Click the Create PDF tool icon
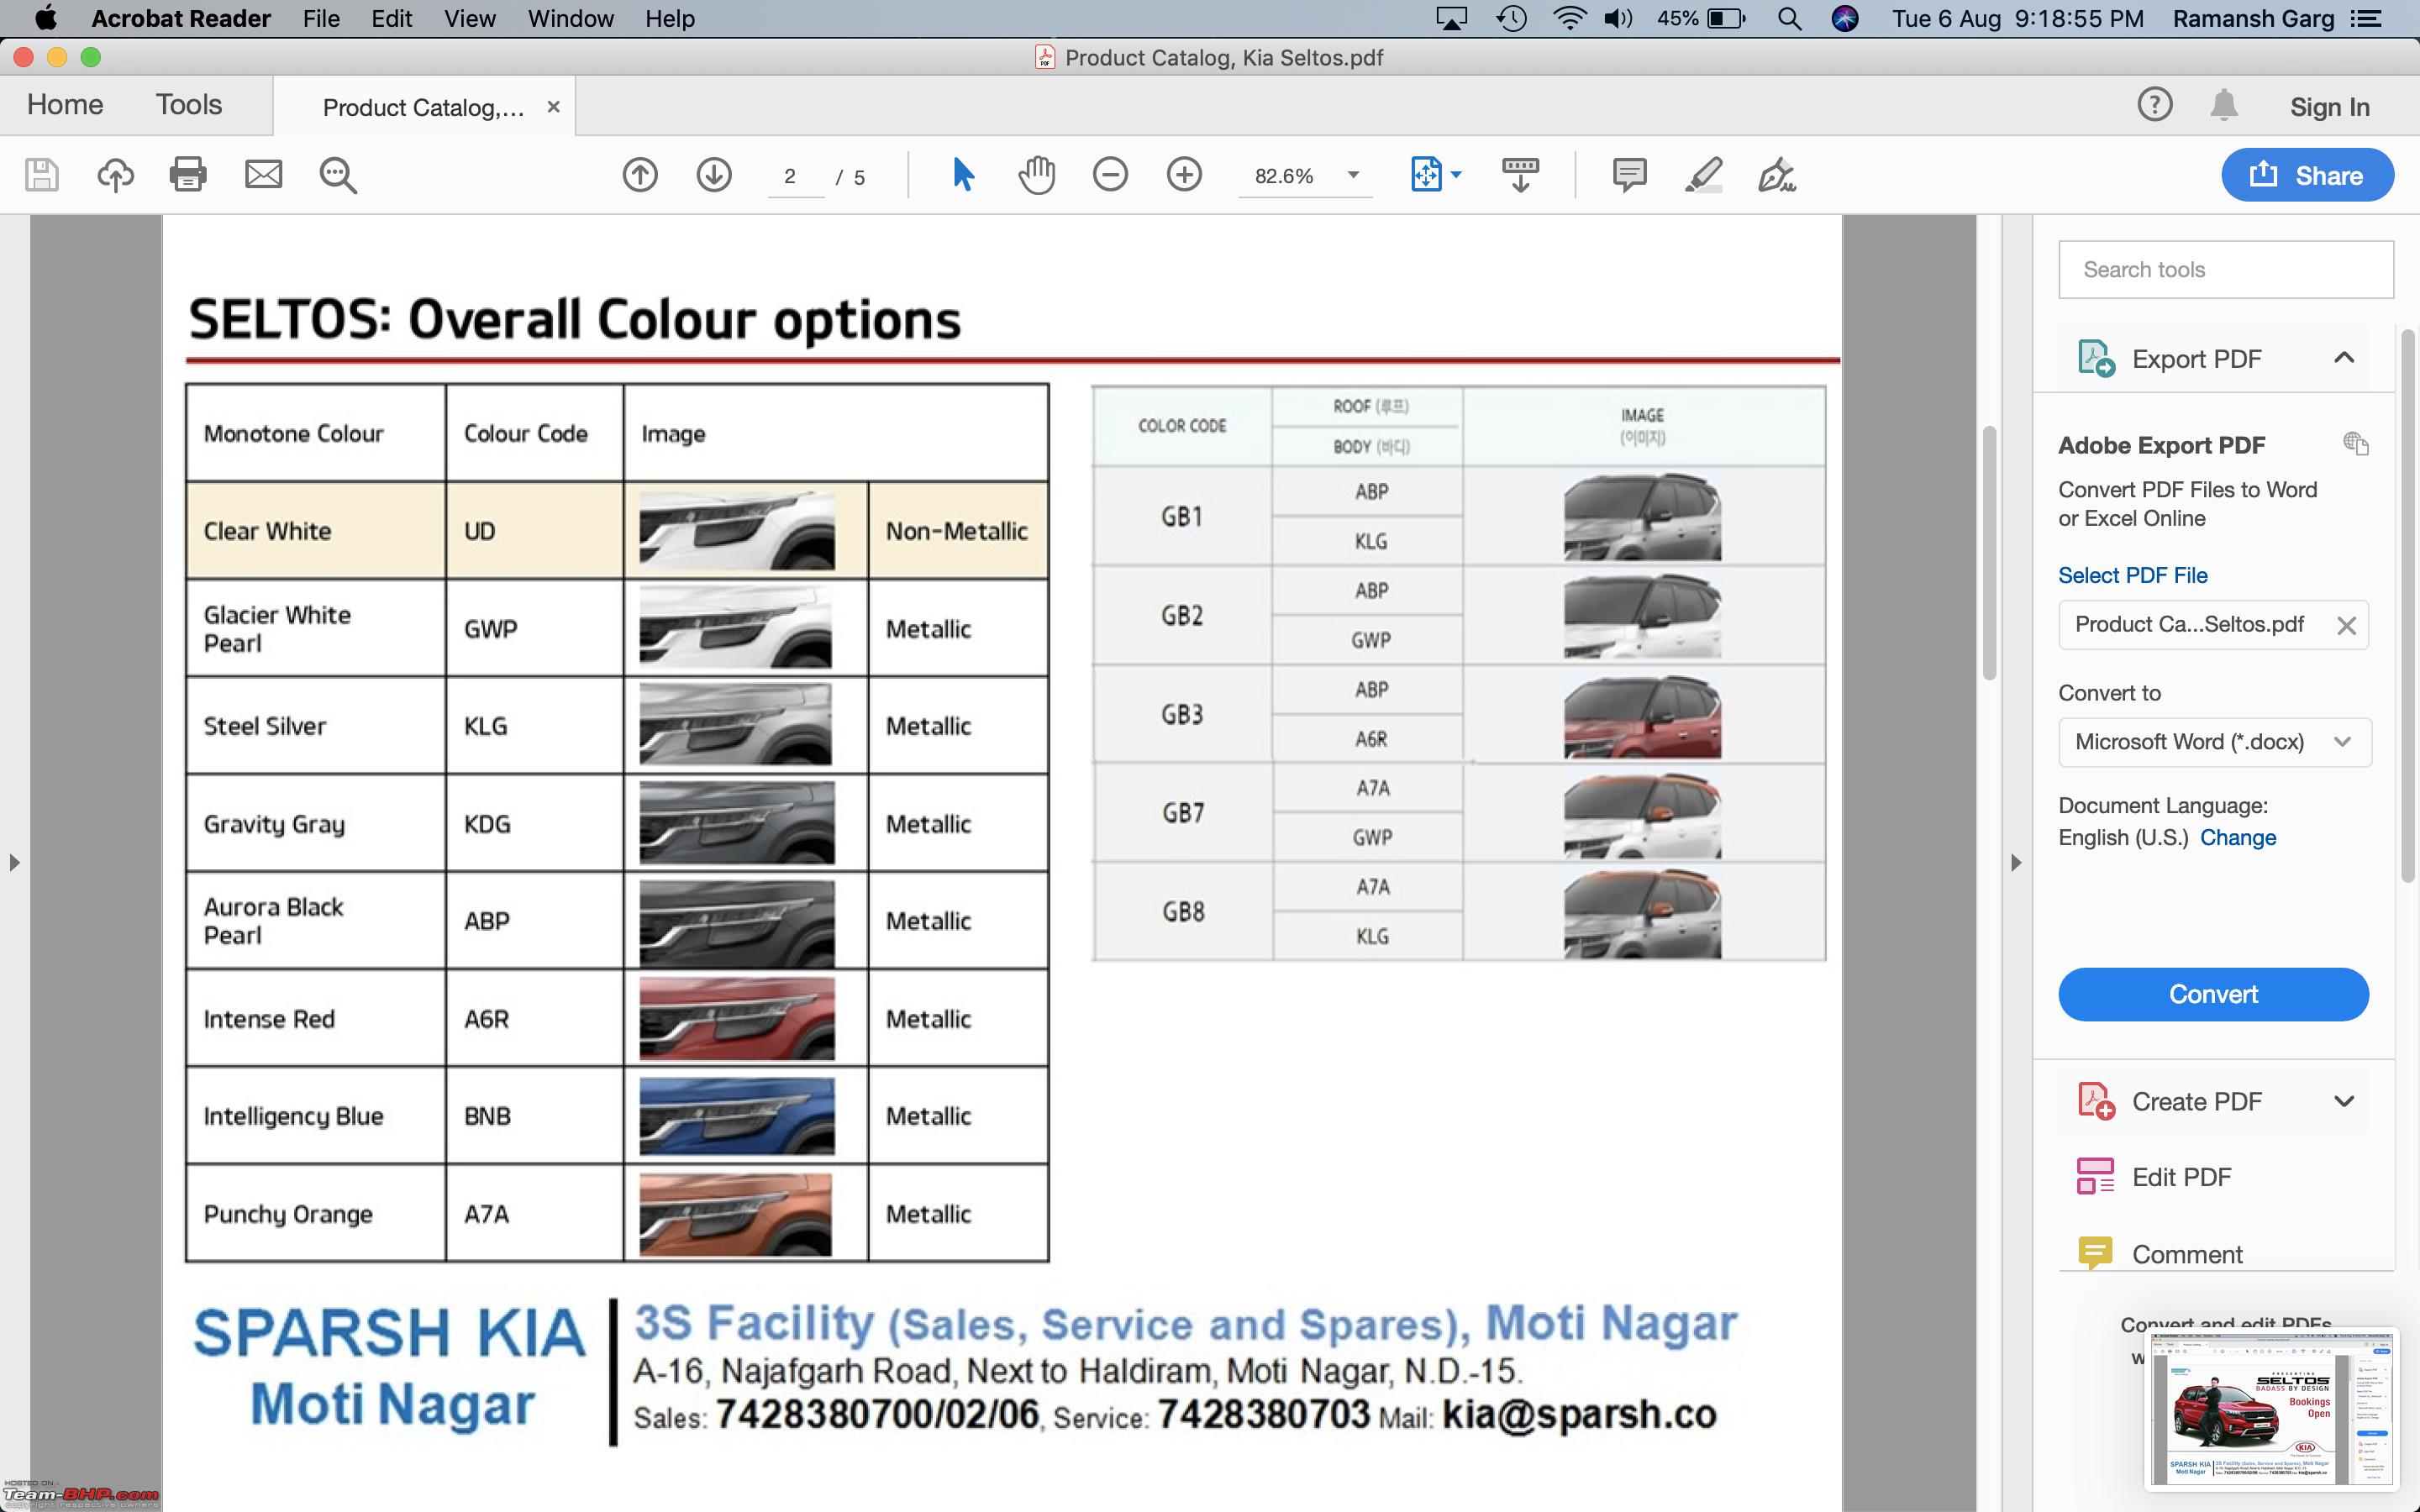The image size is (2420, 1512). [x=2096, y=1101]
